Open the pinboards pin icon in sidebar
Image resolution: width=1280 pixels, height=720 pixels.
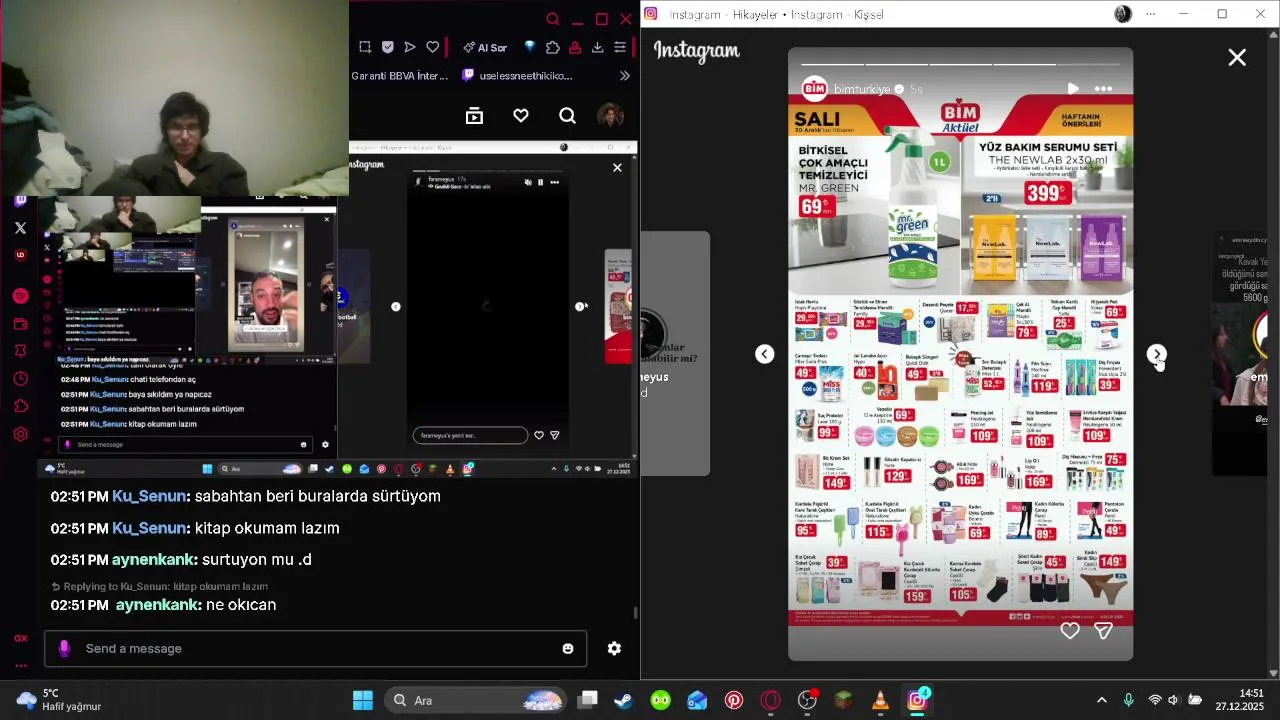20,351
